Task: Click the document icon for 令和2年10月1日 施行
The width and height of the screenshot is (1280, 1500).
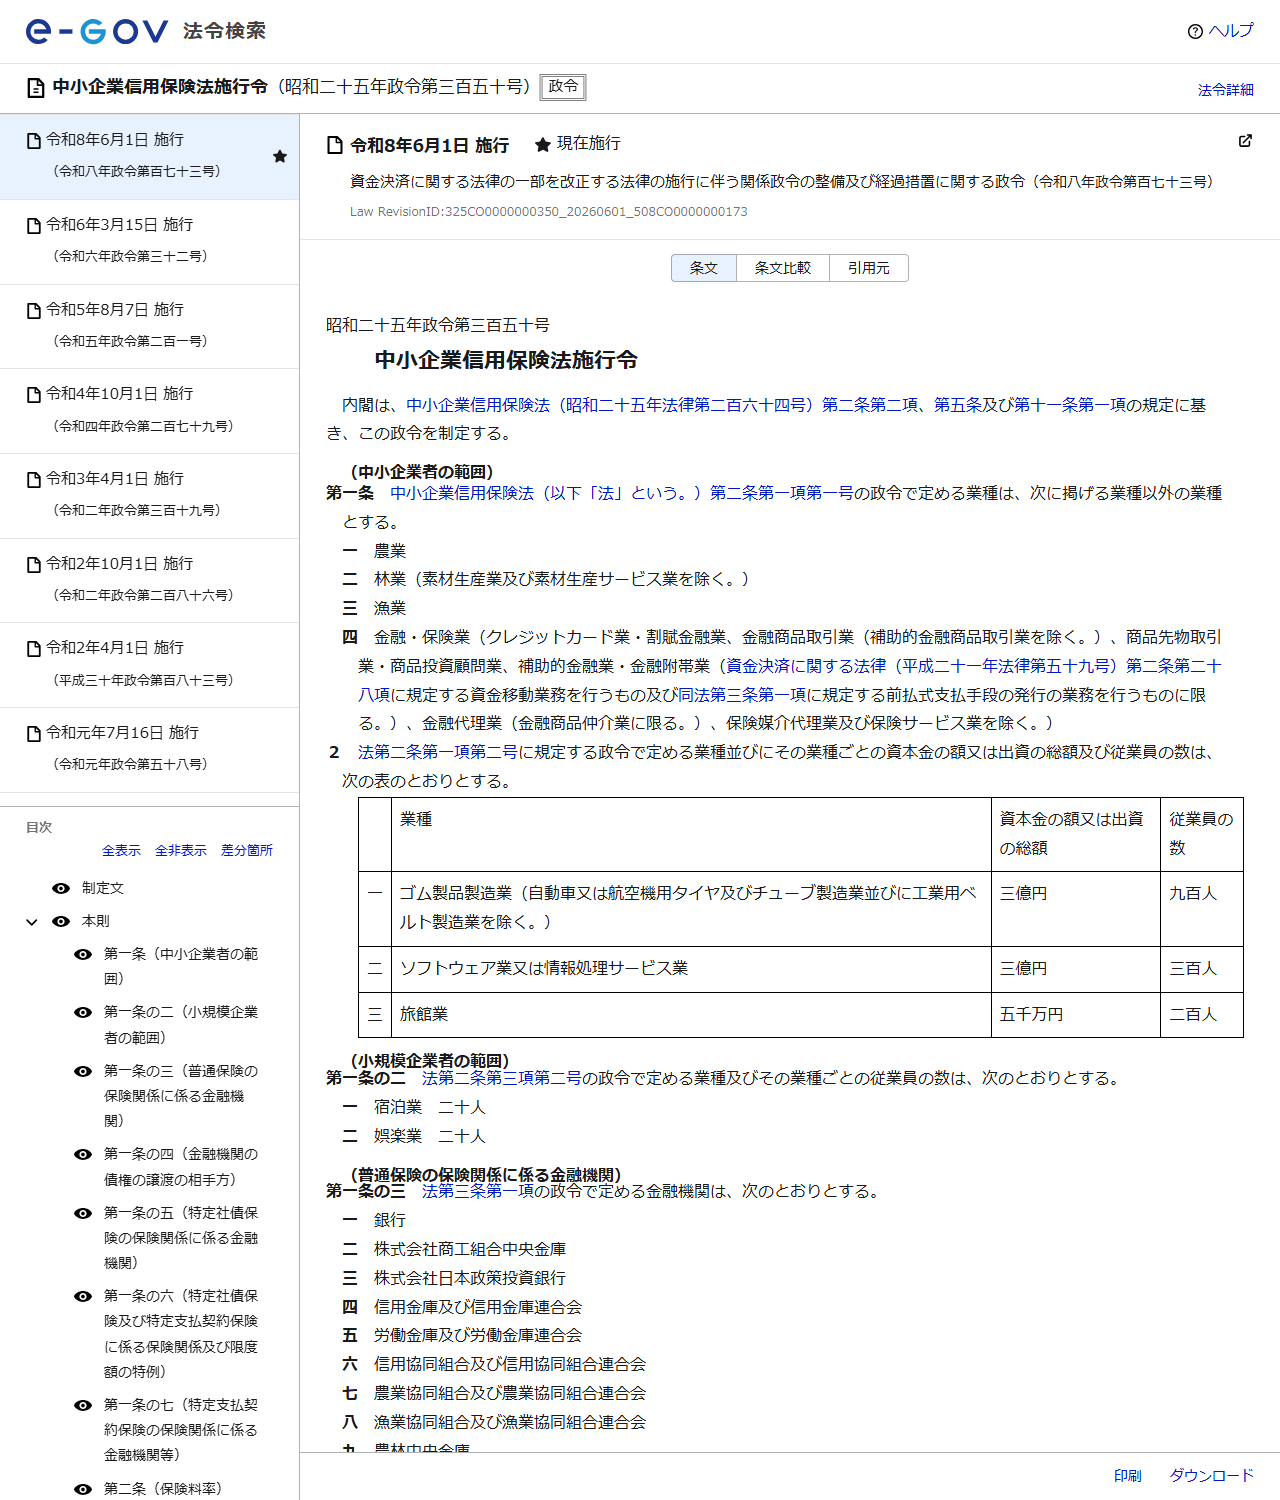Action: coord(34,565)
